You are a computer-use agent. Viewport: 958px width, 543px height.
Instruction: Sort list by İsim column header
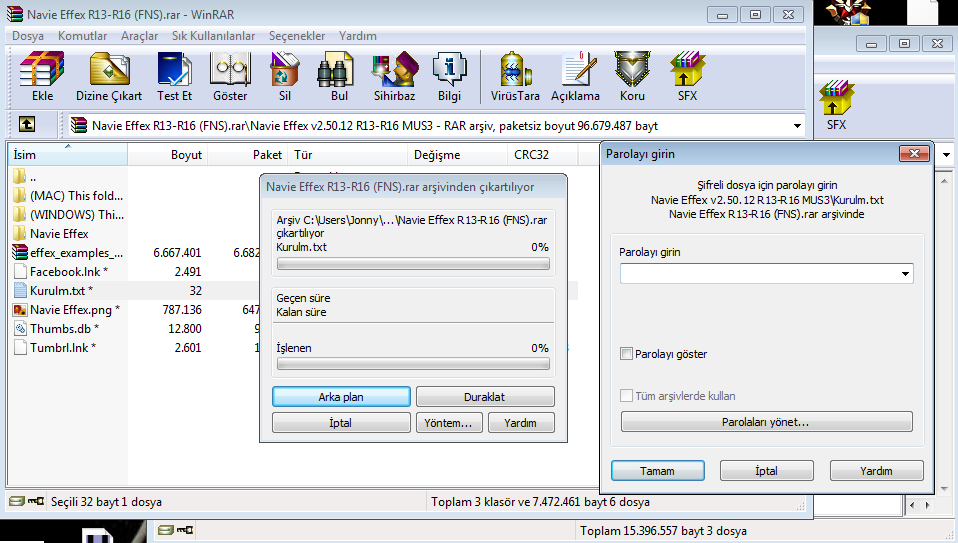tap(67, 155)
